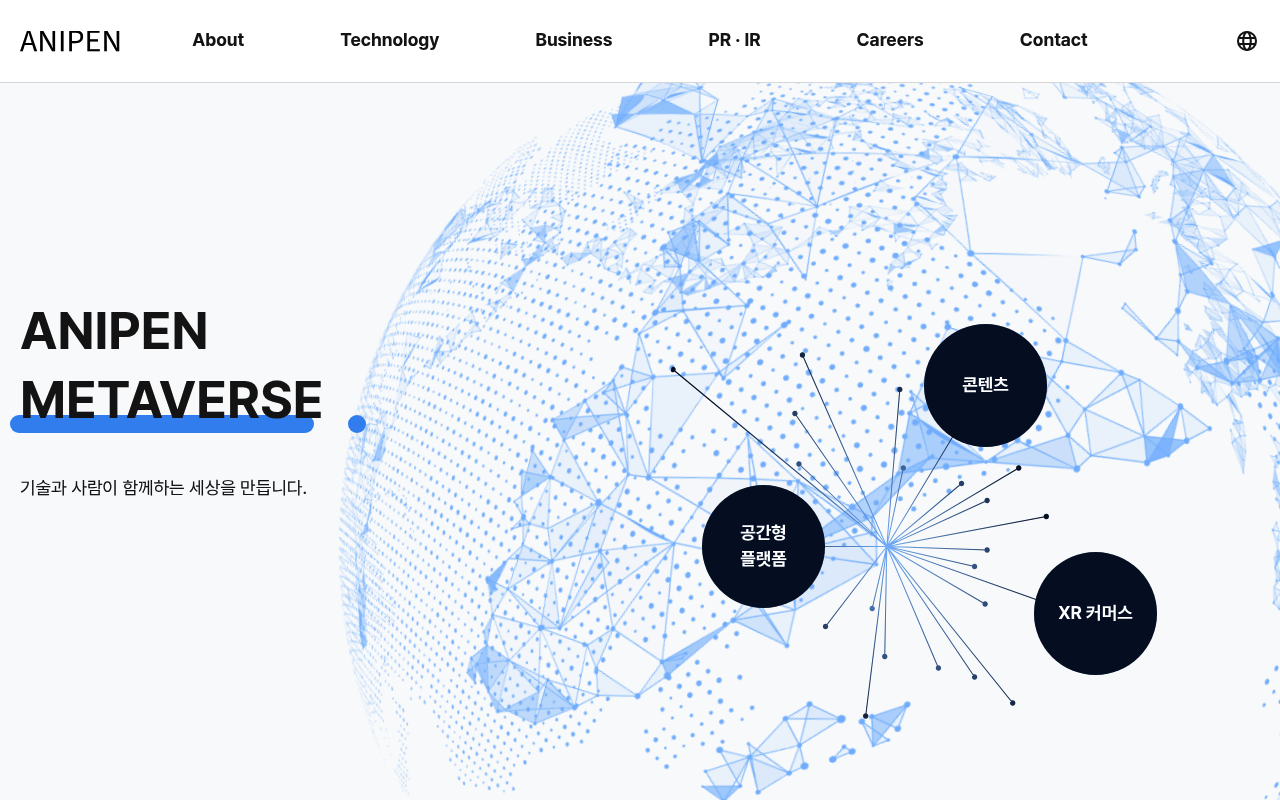Click the tagline 기술과 사람이 함께하는 세상을 만듭니다.

(x=163, y=488)
